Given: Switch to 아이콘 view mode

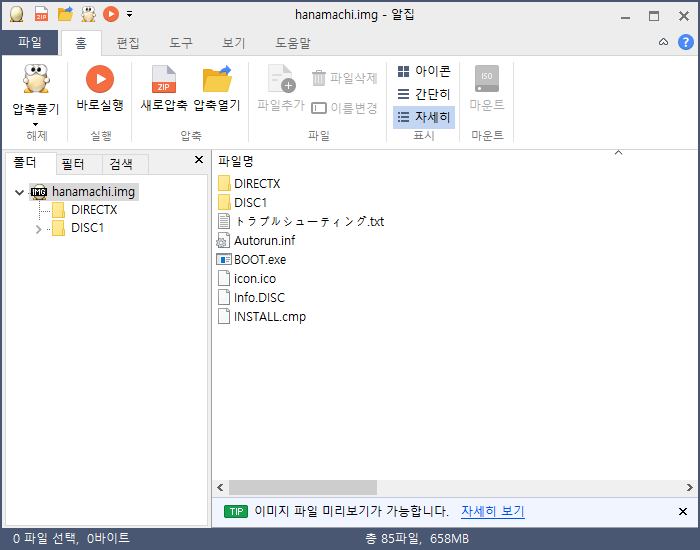Looking at the screenshot, I should tap(424, 71).
